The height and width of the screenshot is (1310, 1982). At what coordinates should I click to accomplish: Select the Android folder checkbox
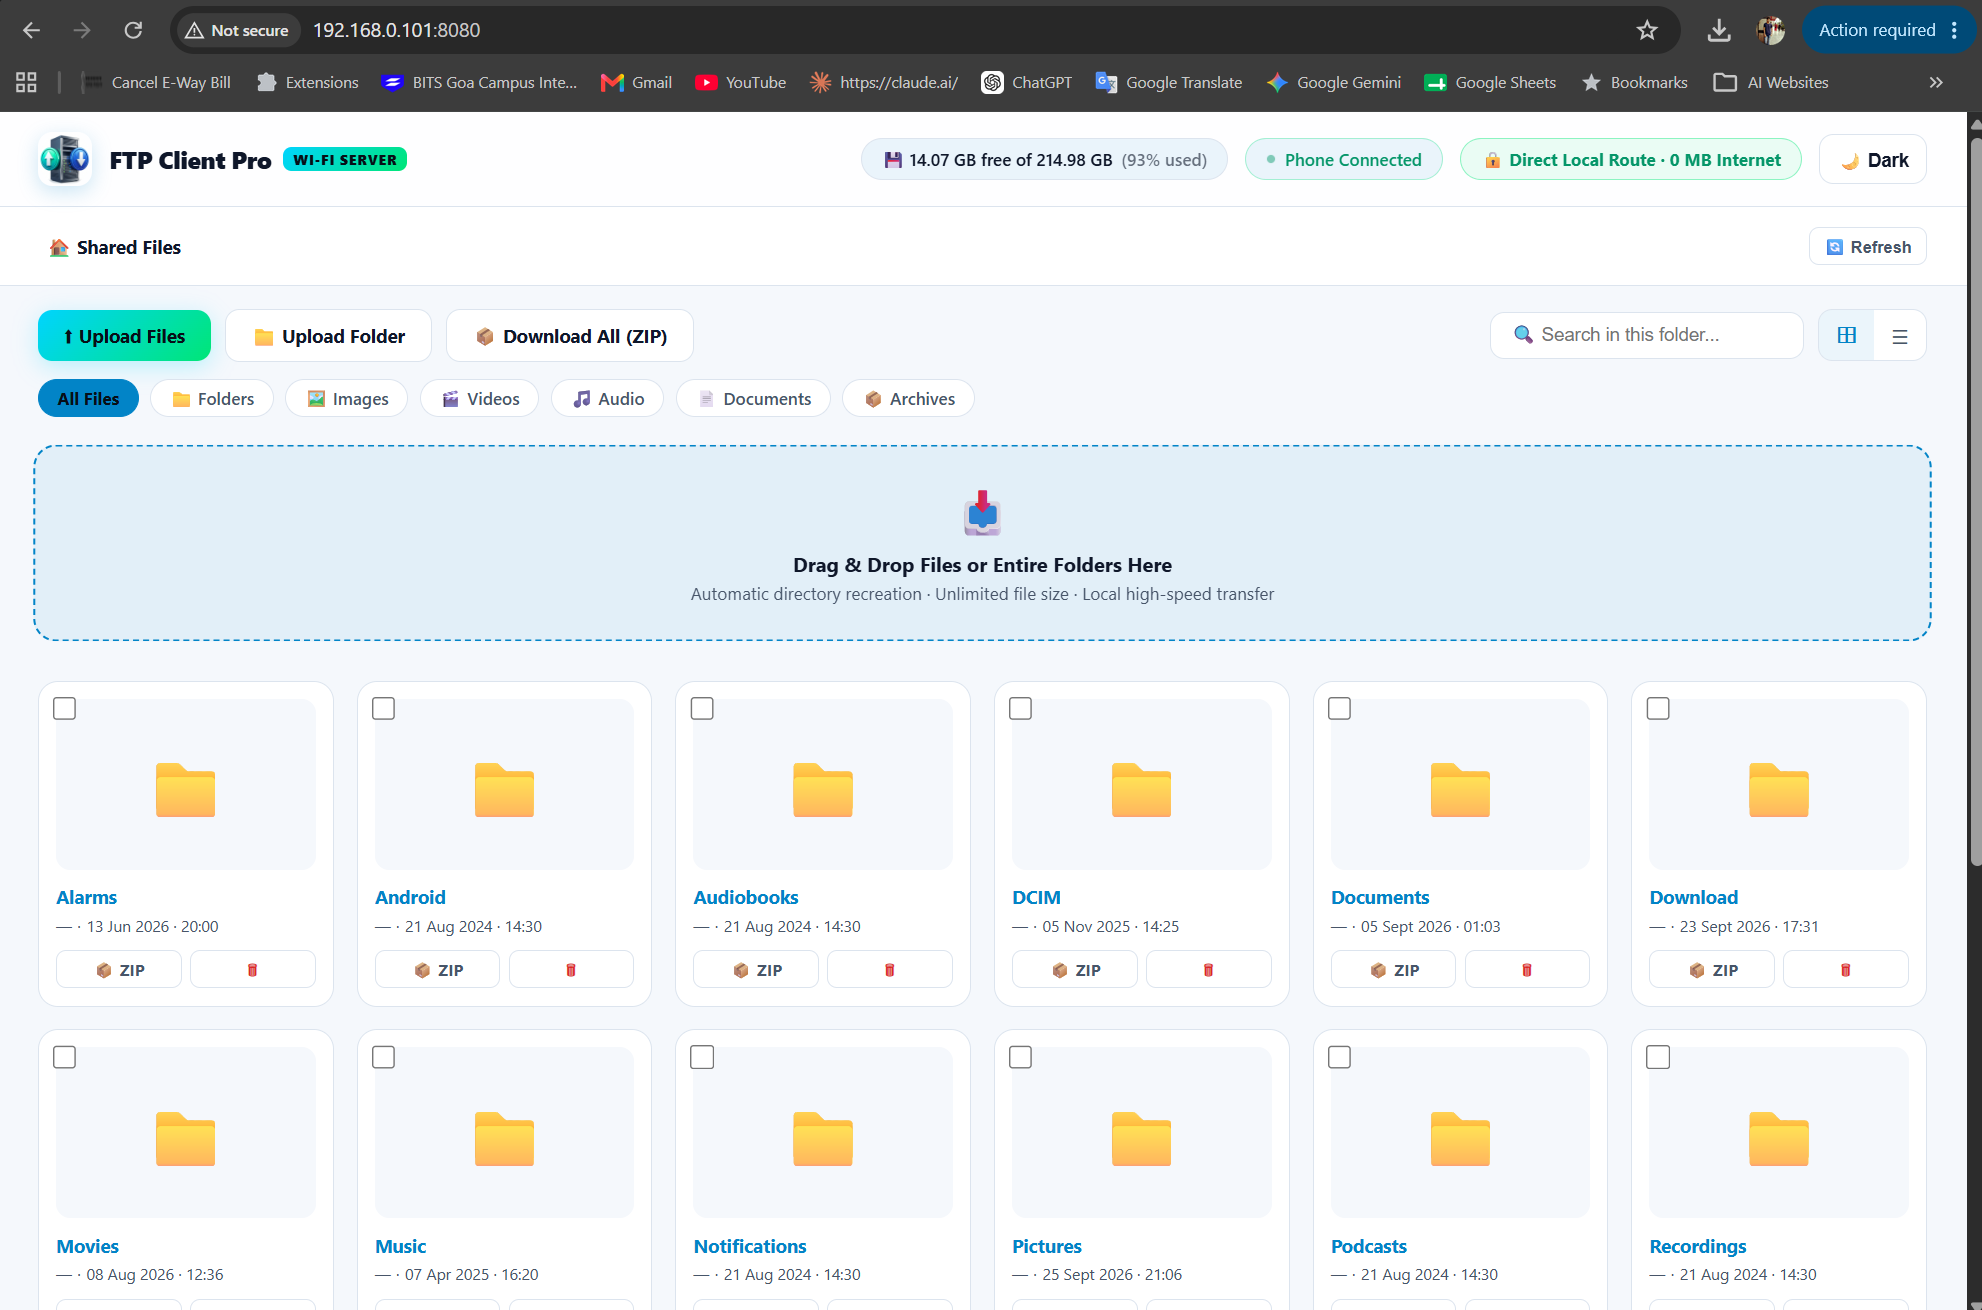point(383,709)
